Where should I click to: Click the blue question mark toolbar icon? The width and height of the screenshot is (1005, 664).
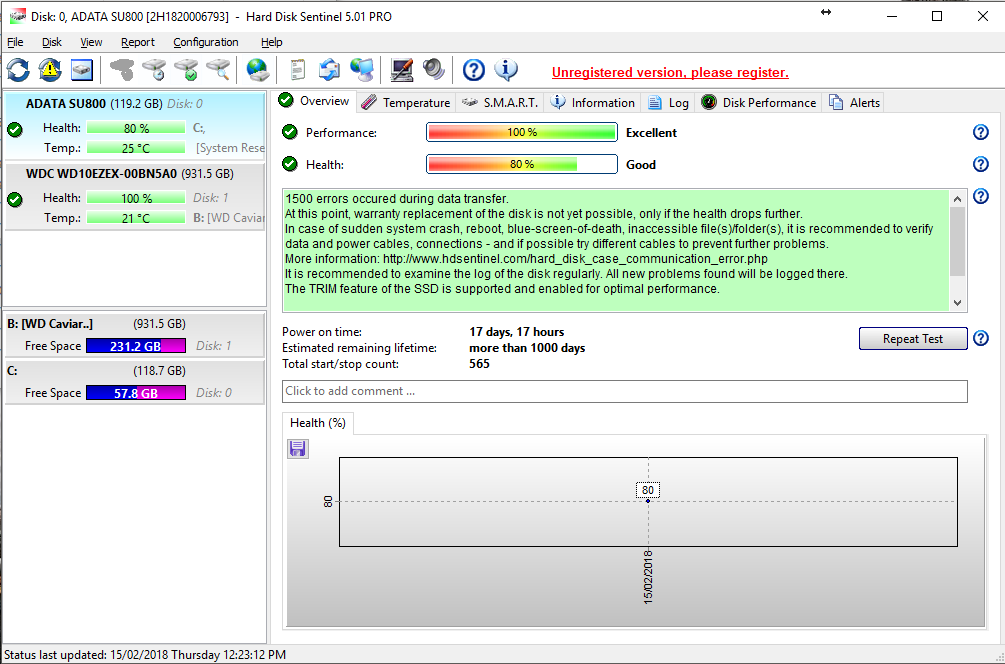click(474, 70)
